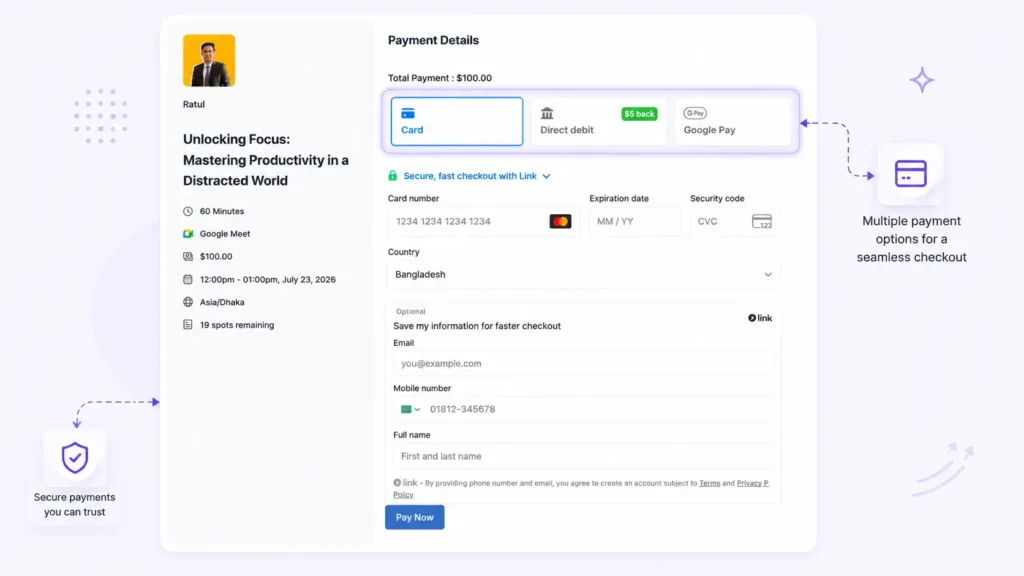Viewport: 1024px width, 576px height.
Task: Focus the CVC security code field
Action: [x=735, y=221]
